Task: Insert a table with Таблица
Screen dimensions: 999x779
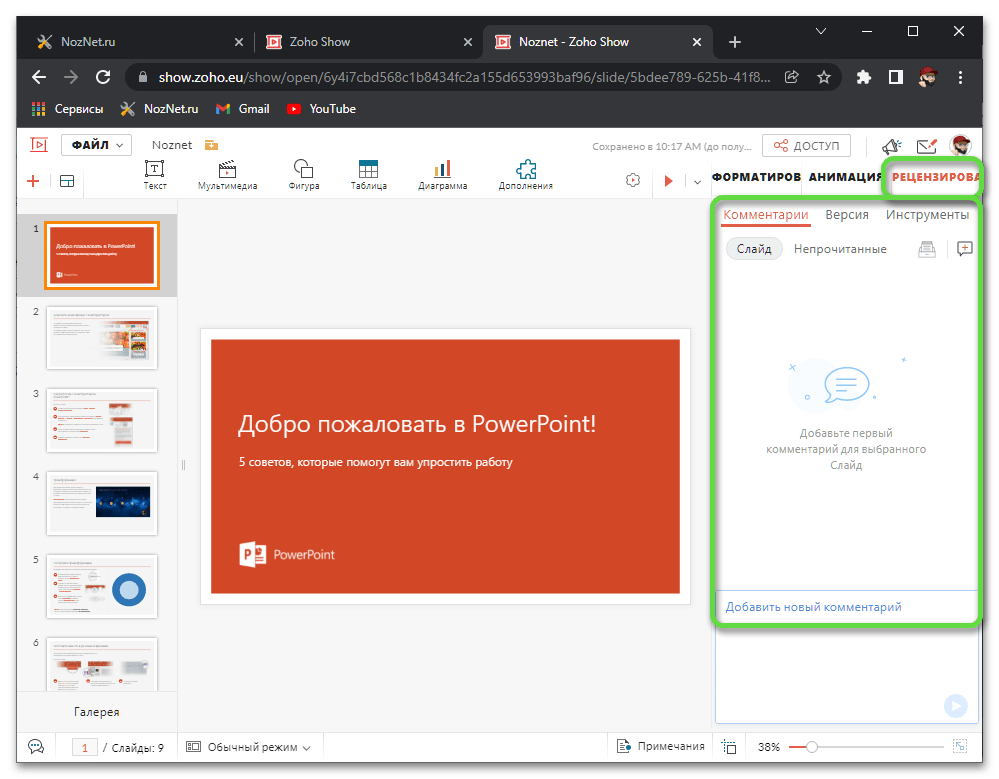Action: click(368, 175)
